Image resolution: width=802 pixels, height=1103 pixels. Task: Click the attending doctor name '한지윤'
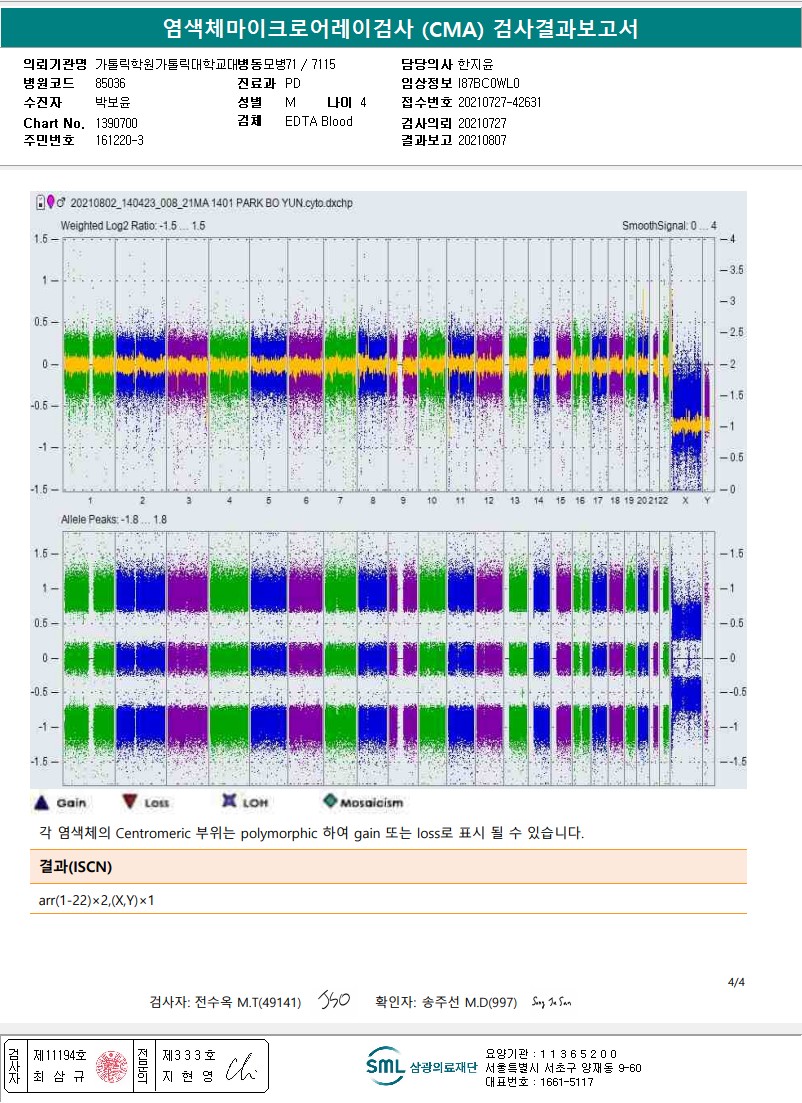click(x=476, y=64)
